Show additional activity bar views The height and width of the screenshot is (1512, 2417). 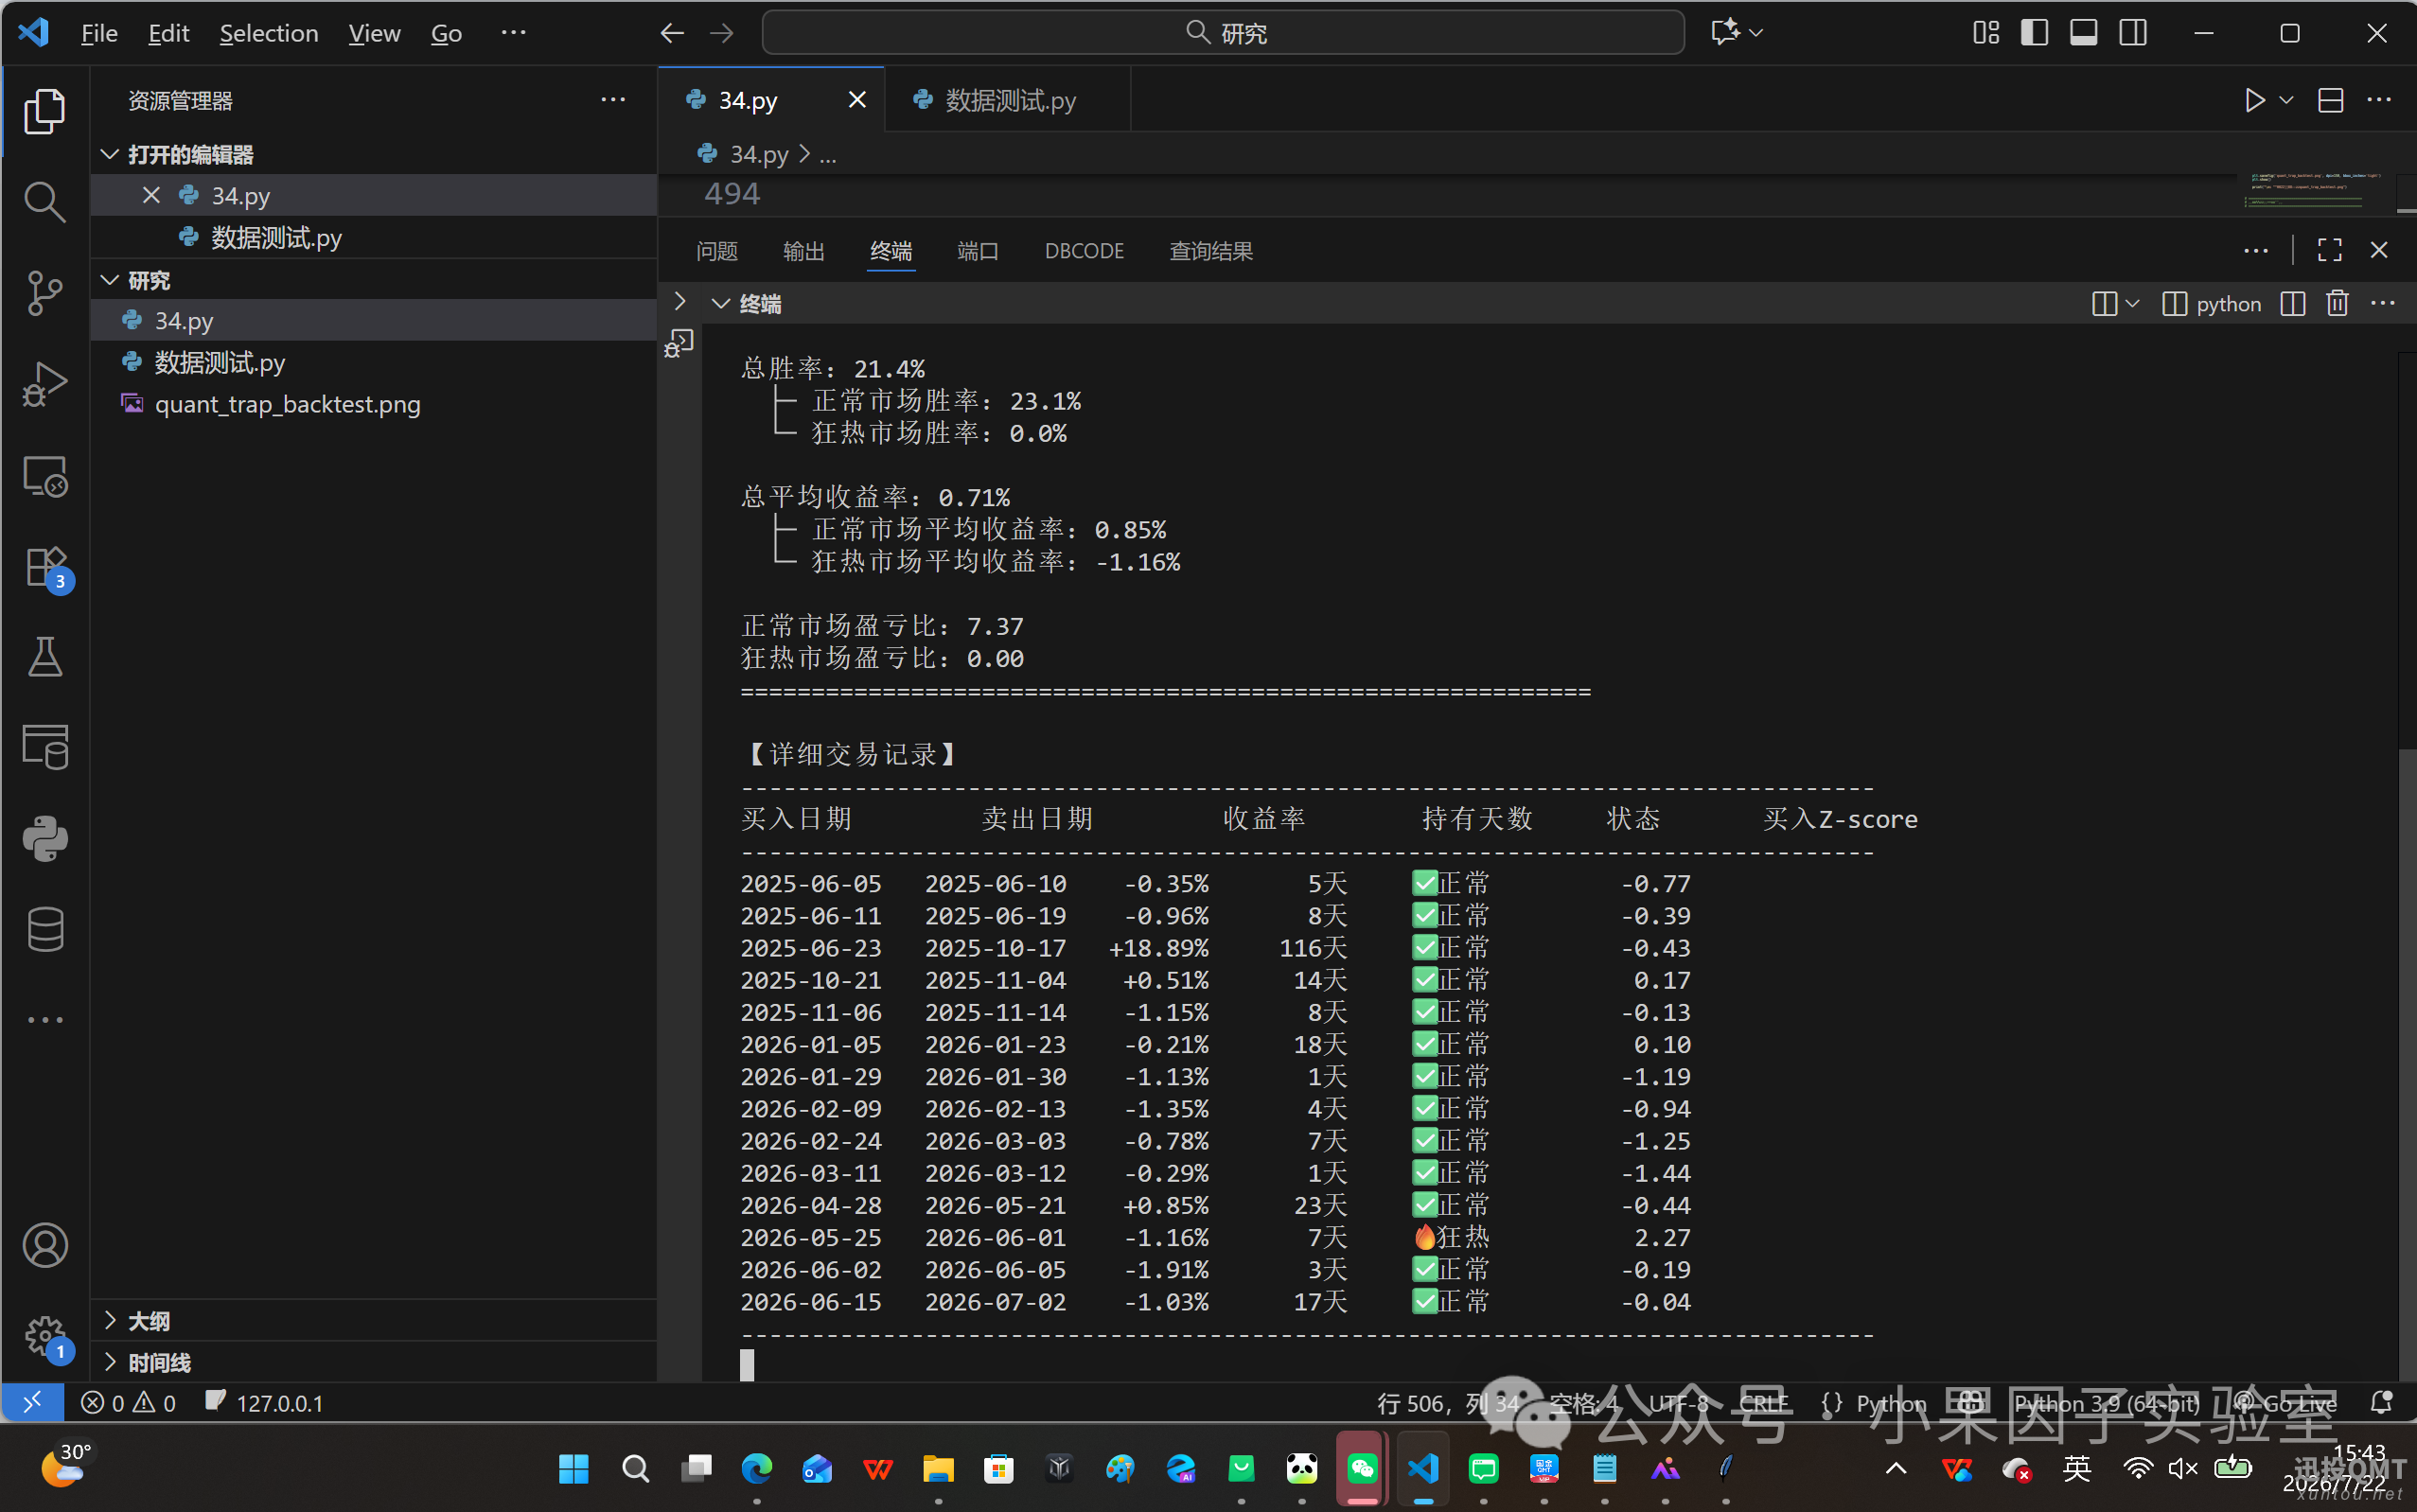[45, 1020]
